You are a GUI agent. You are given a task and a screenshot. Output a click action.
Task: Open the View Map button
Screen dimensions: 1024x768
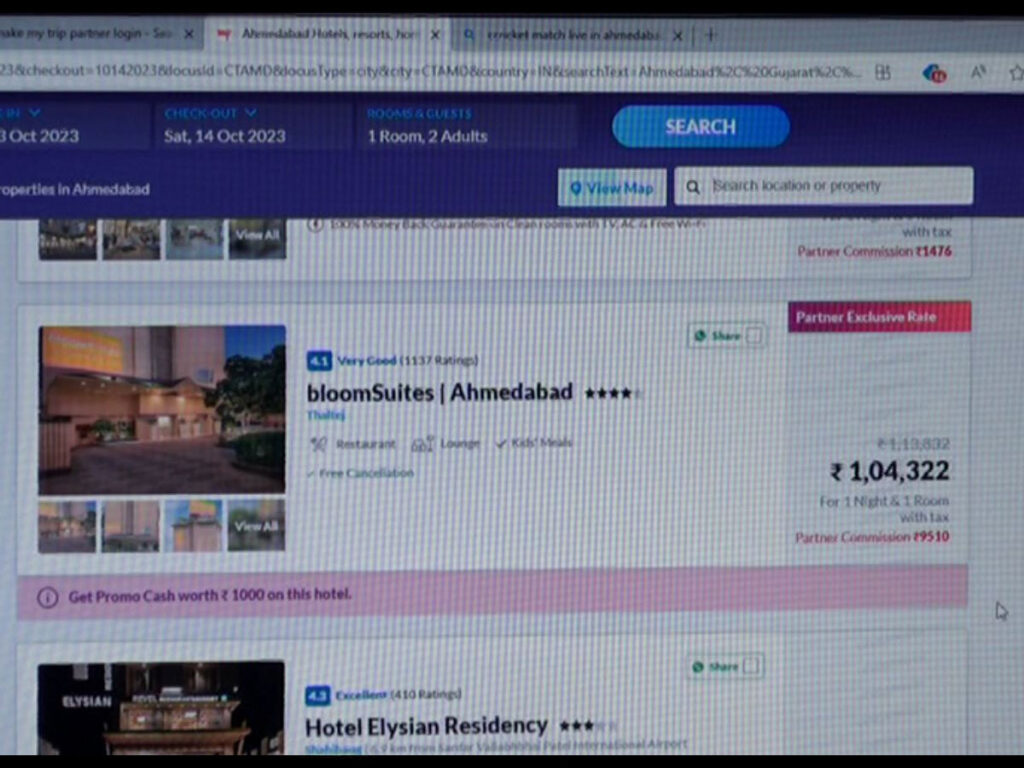coord(612,187)
